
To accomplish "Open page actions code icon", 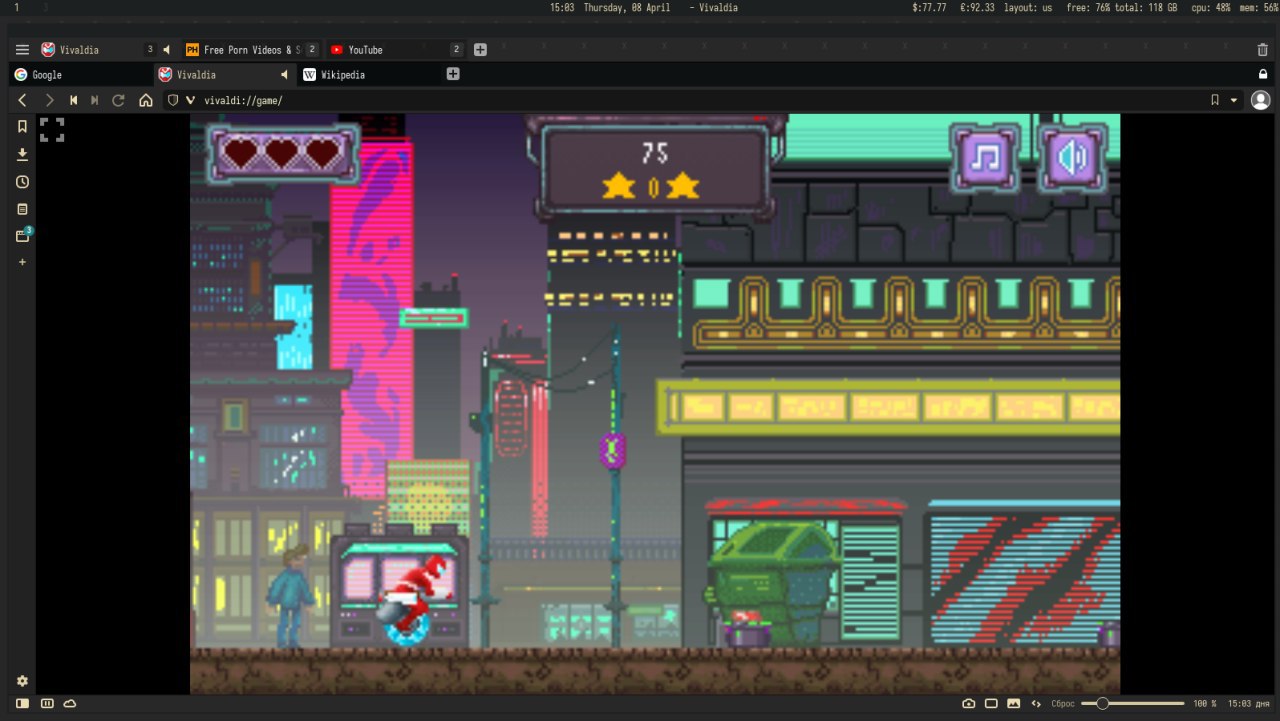I will pos(1036,704).
